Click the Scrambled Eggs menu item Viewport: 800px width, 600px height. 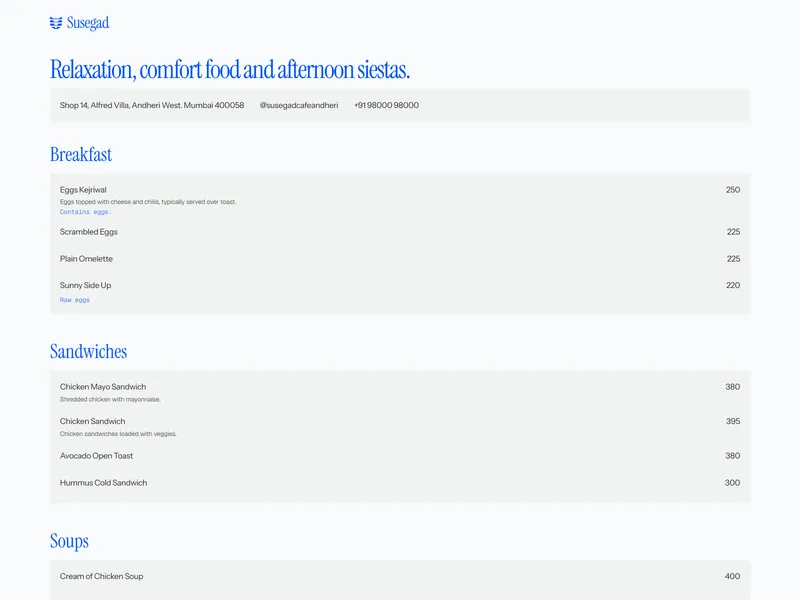point(88,232)
